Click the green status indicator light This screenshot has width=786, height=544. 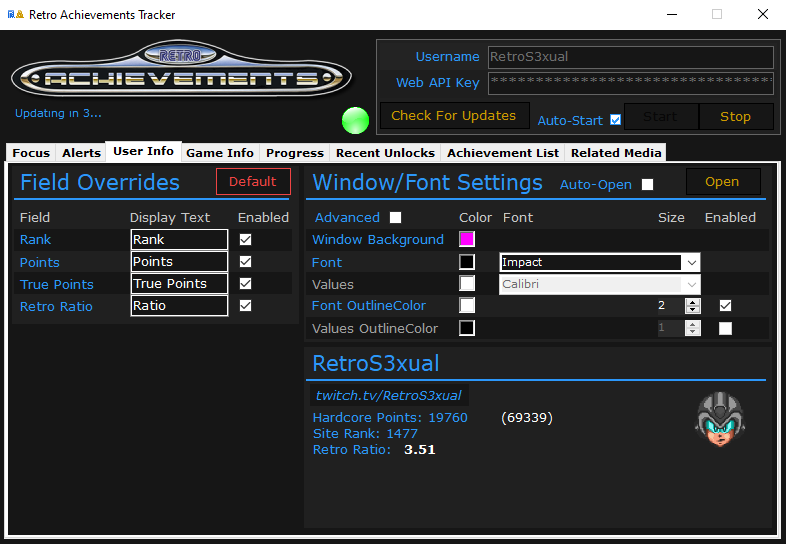tap(355, 120)
